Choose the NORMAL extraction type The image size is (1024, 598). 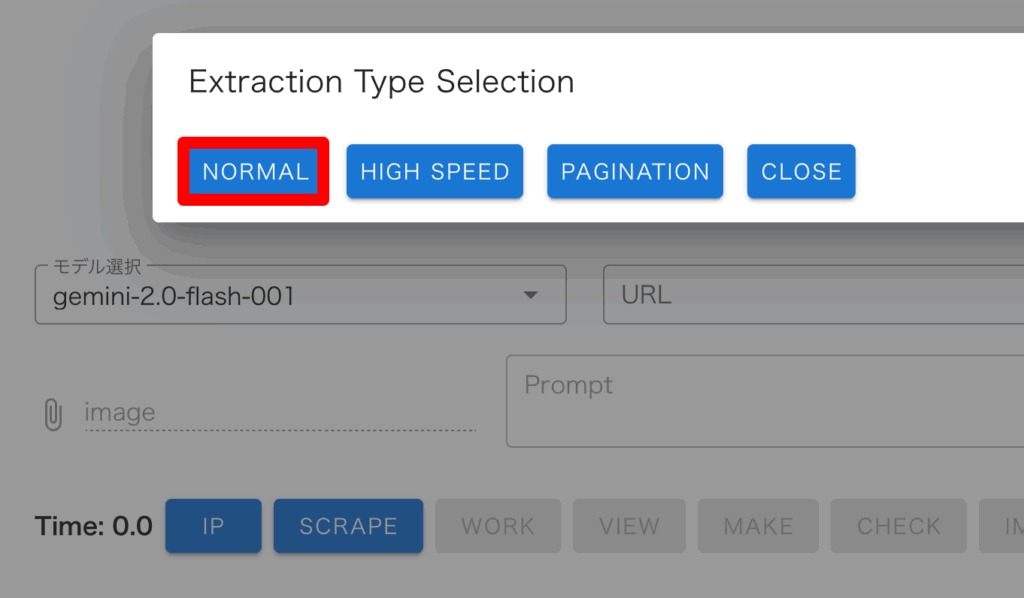click(254, 172)
